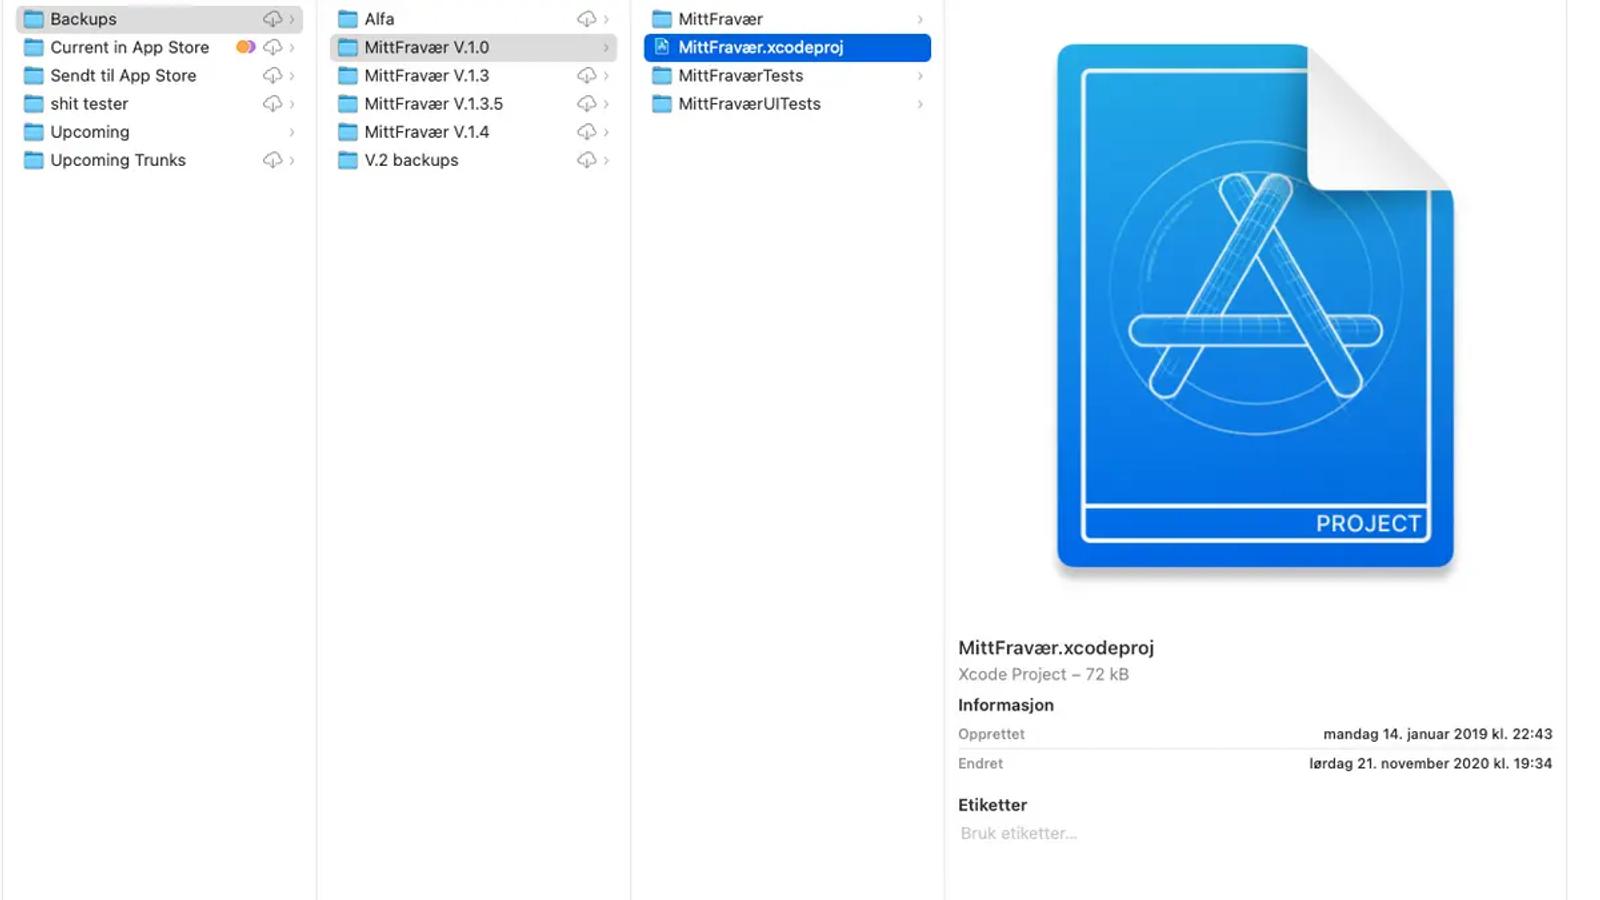
Task: Expand Current in App Store using its chevron
Action: (x=292, y=47)
